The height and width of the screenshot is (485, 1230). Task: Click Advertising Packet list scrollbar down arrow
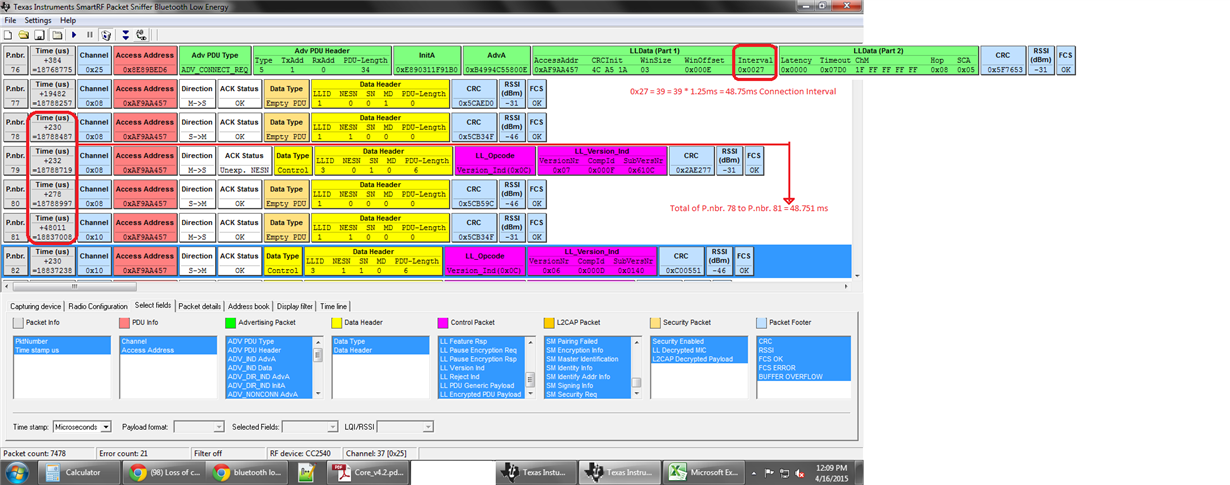click(317, 393)
